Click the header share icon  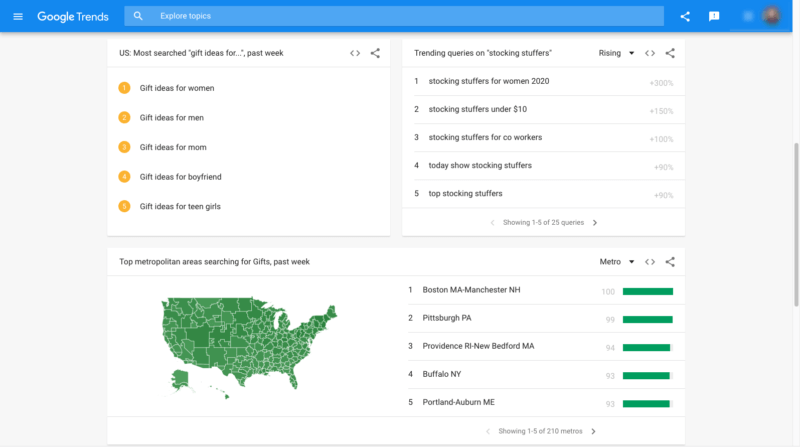coord(685,16)
